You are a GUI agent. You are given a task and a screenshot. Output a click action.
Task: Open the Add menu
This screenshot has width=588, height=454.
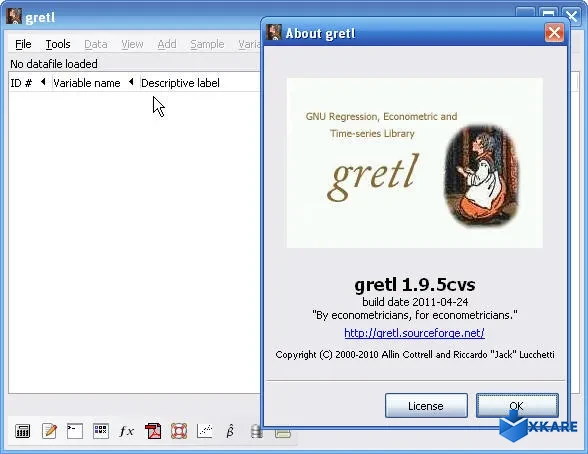tap(167, 44)
